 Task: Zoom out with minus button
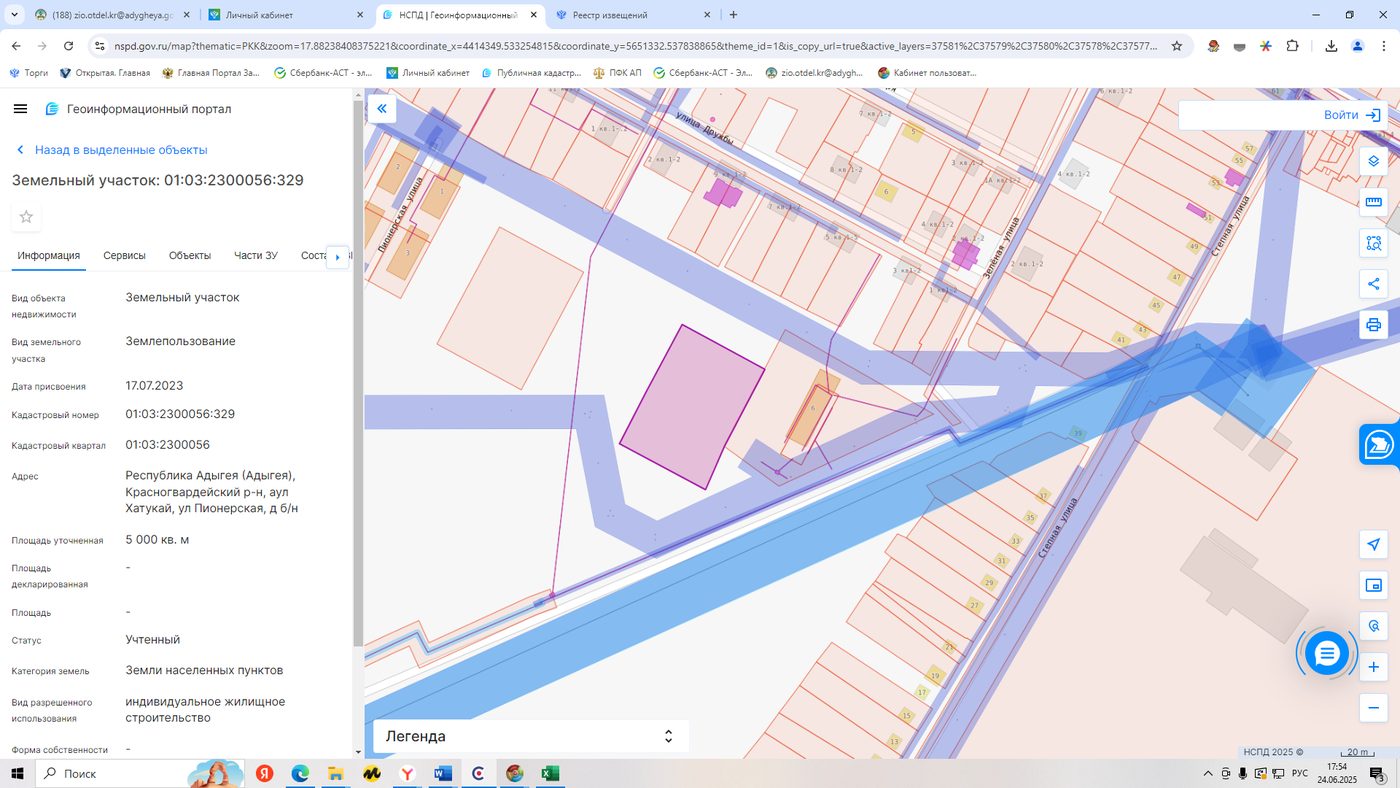pos(1374,708)
